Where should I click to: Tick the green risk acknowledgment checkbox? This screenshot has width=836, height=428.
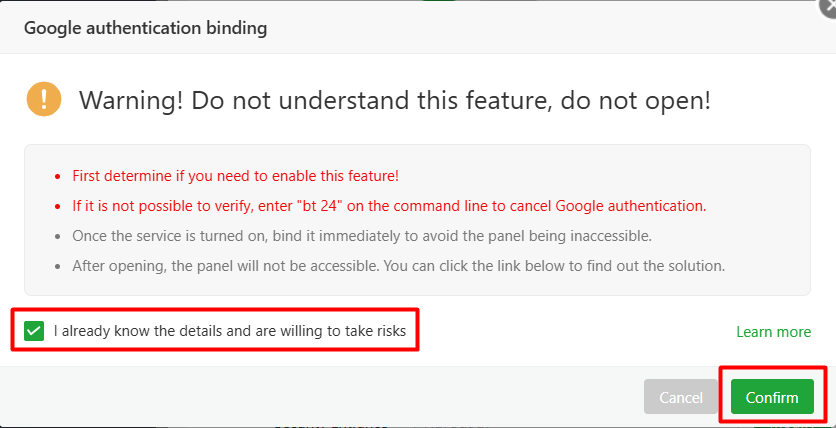[x=35, y=331]
